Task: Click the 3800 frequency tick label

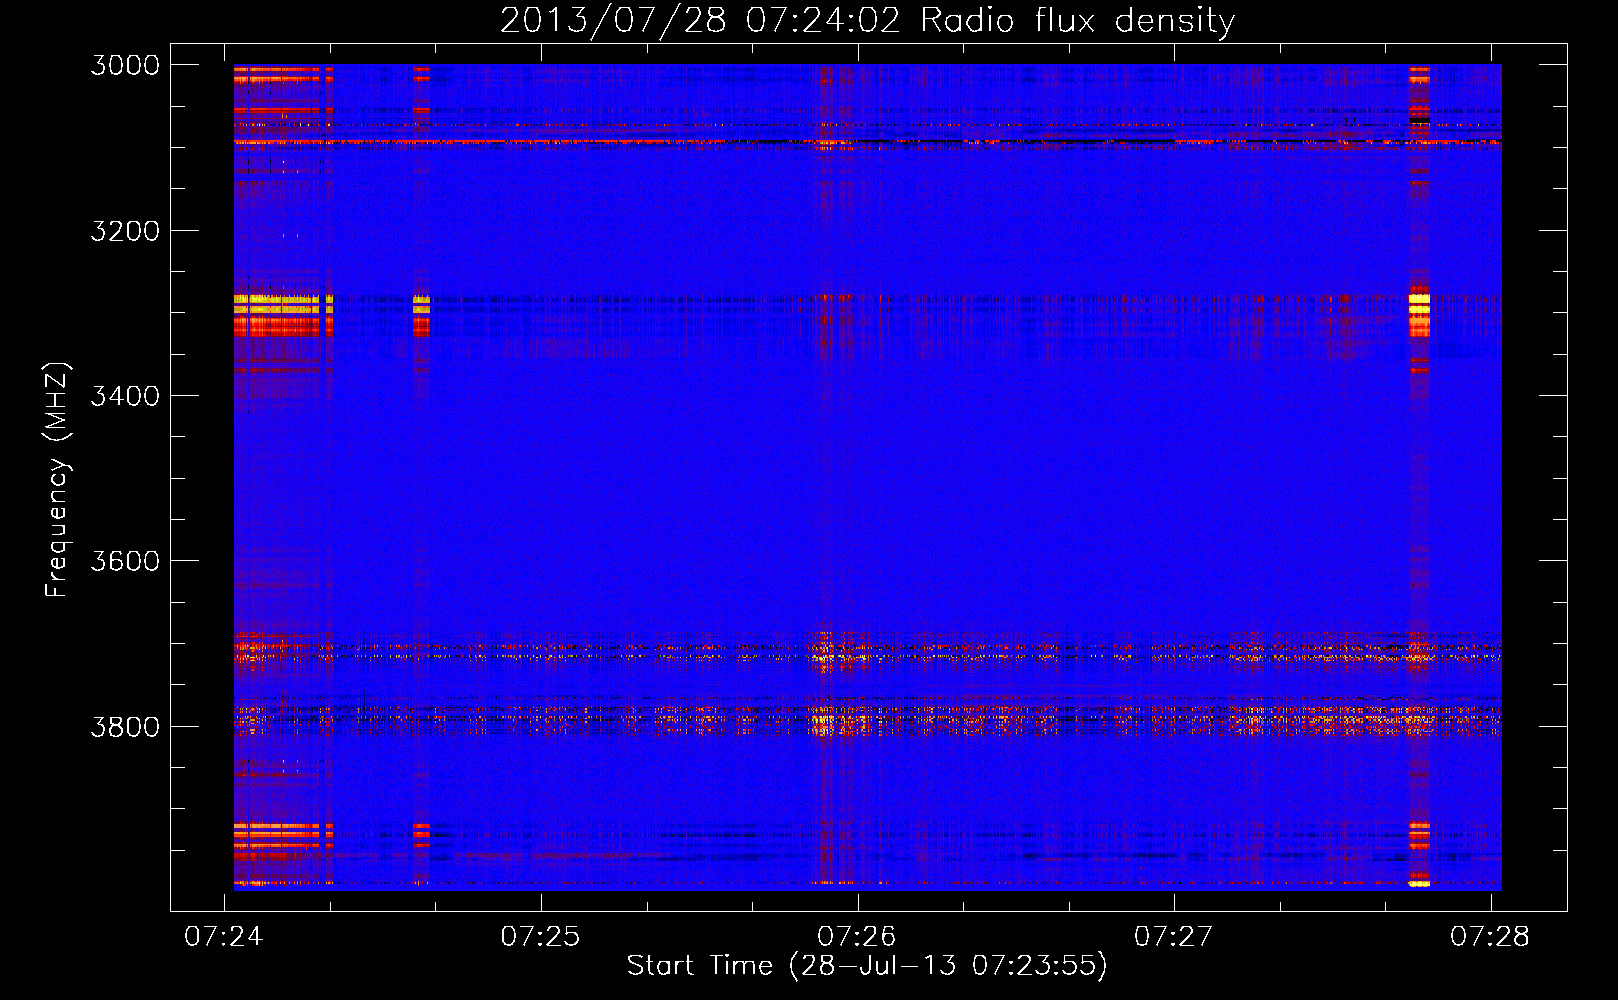Action: (x=125, y=726)
